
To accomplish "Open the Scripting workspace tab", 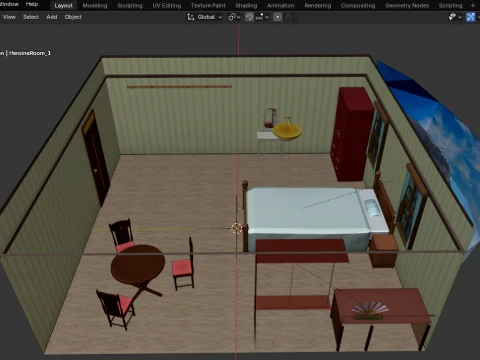I will (450, 6).
